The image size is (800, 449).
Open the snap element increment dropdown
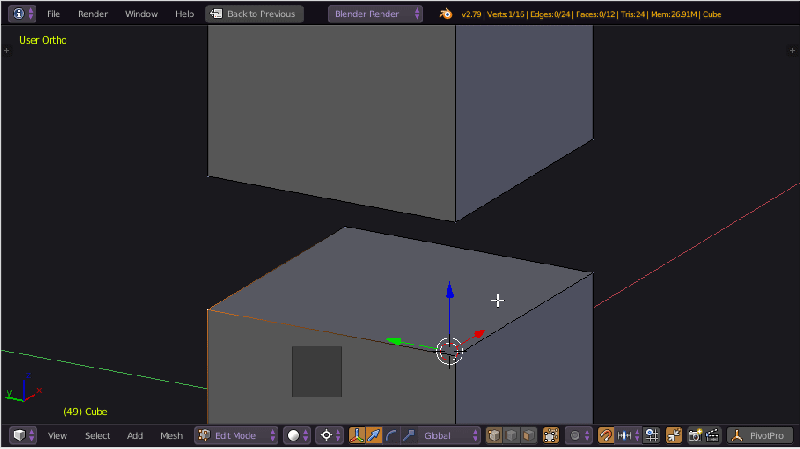pyautogui.click(x=628, y=435)
